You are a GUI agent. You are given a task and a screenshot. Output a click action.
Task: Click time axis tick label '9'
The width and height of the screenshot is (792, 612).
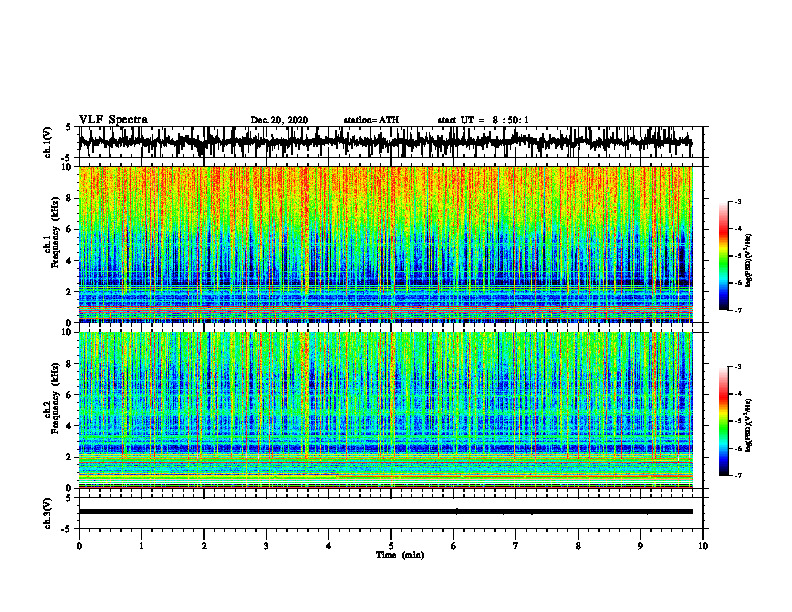click(x=640, y=546)
